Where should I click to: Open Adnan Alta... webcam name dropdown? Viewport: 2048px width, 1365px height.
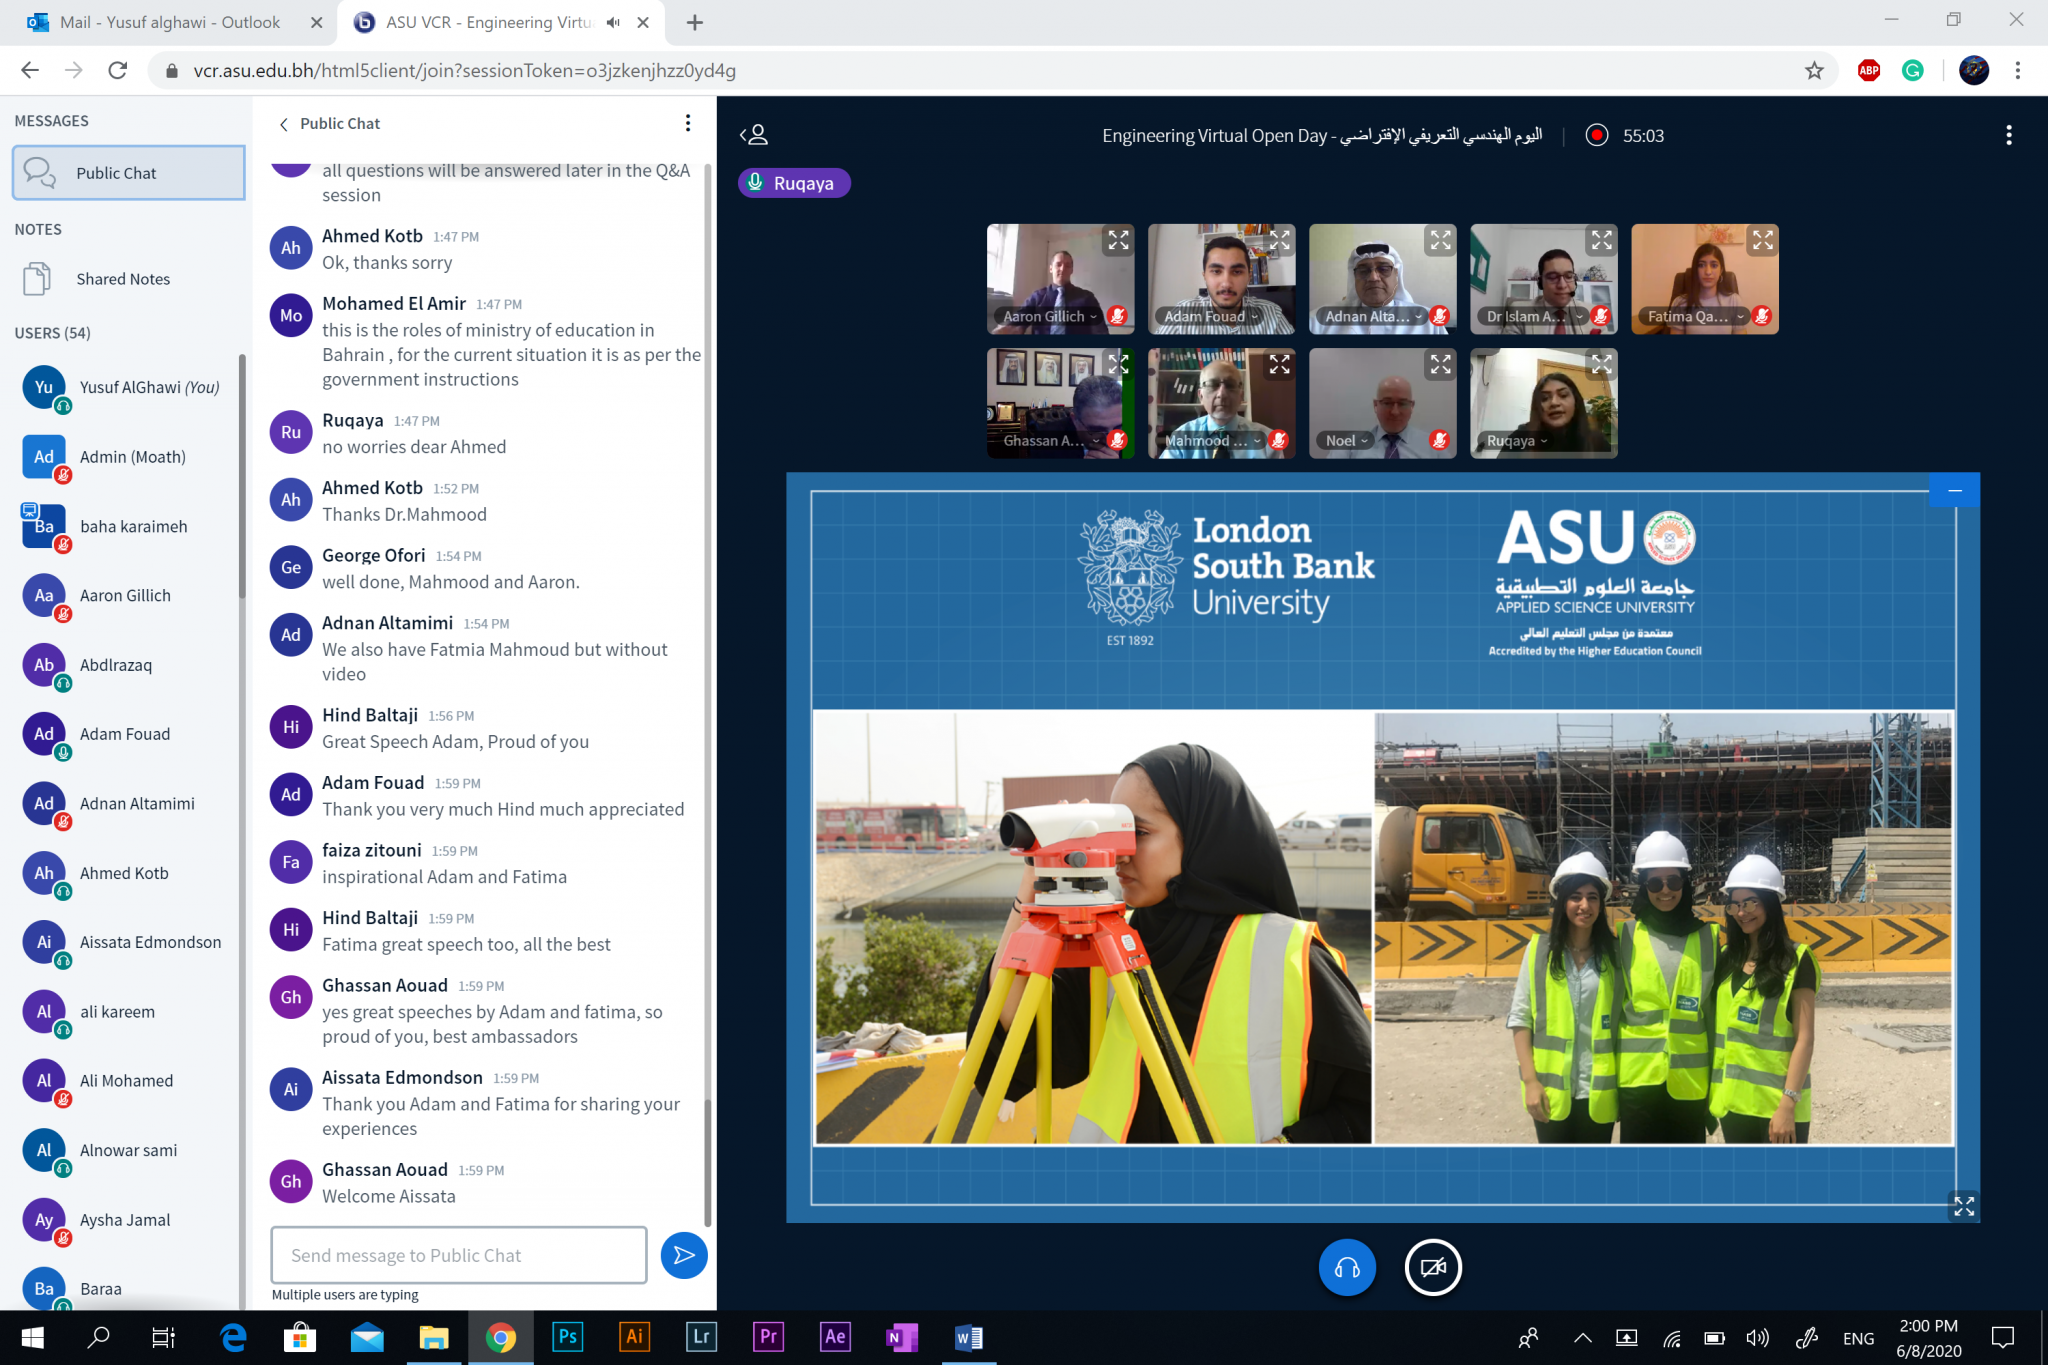point(1373,316)
